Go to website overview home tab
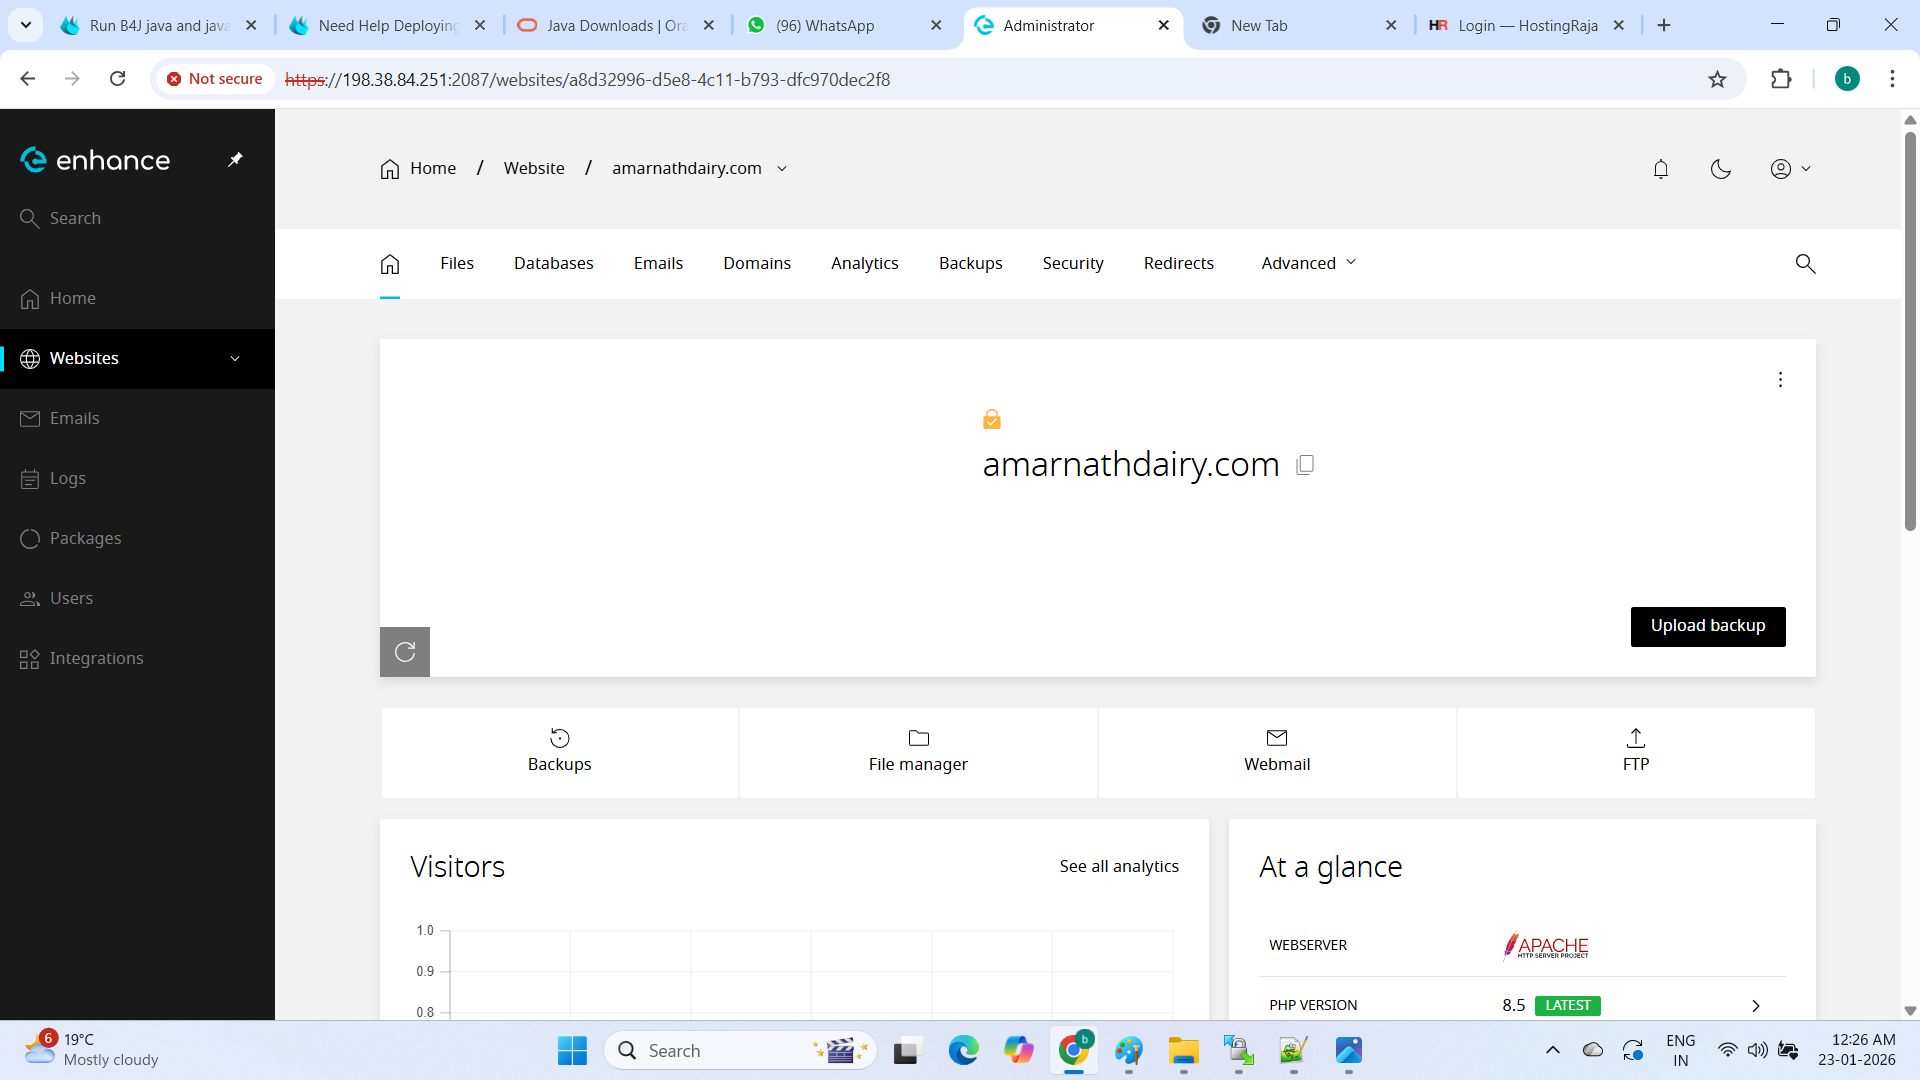1920x1080 pixels. coord(390,264)
